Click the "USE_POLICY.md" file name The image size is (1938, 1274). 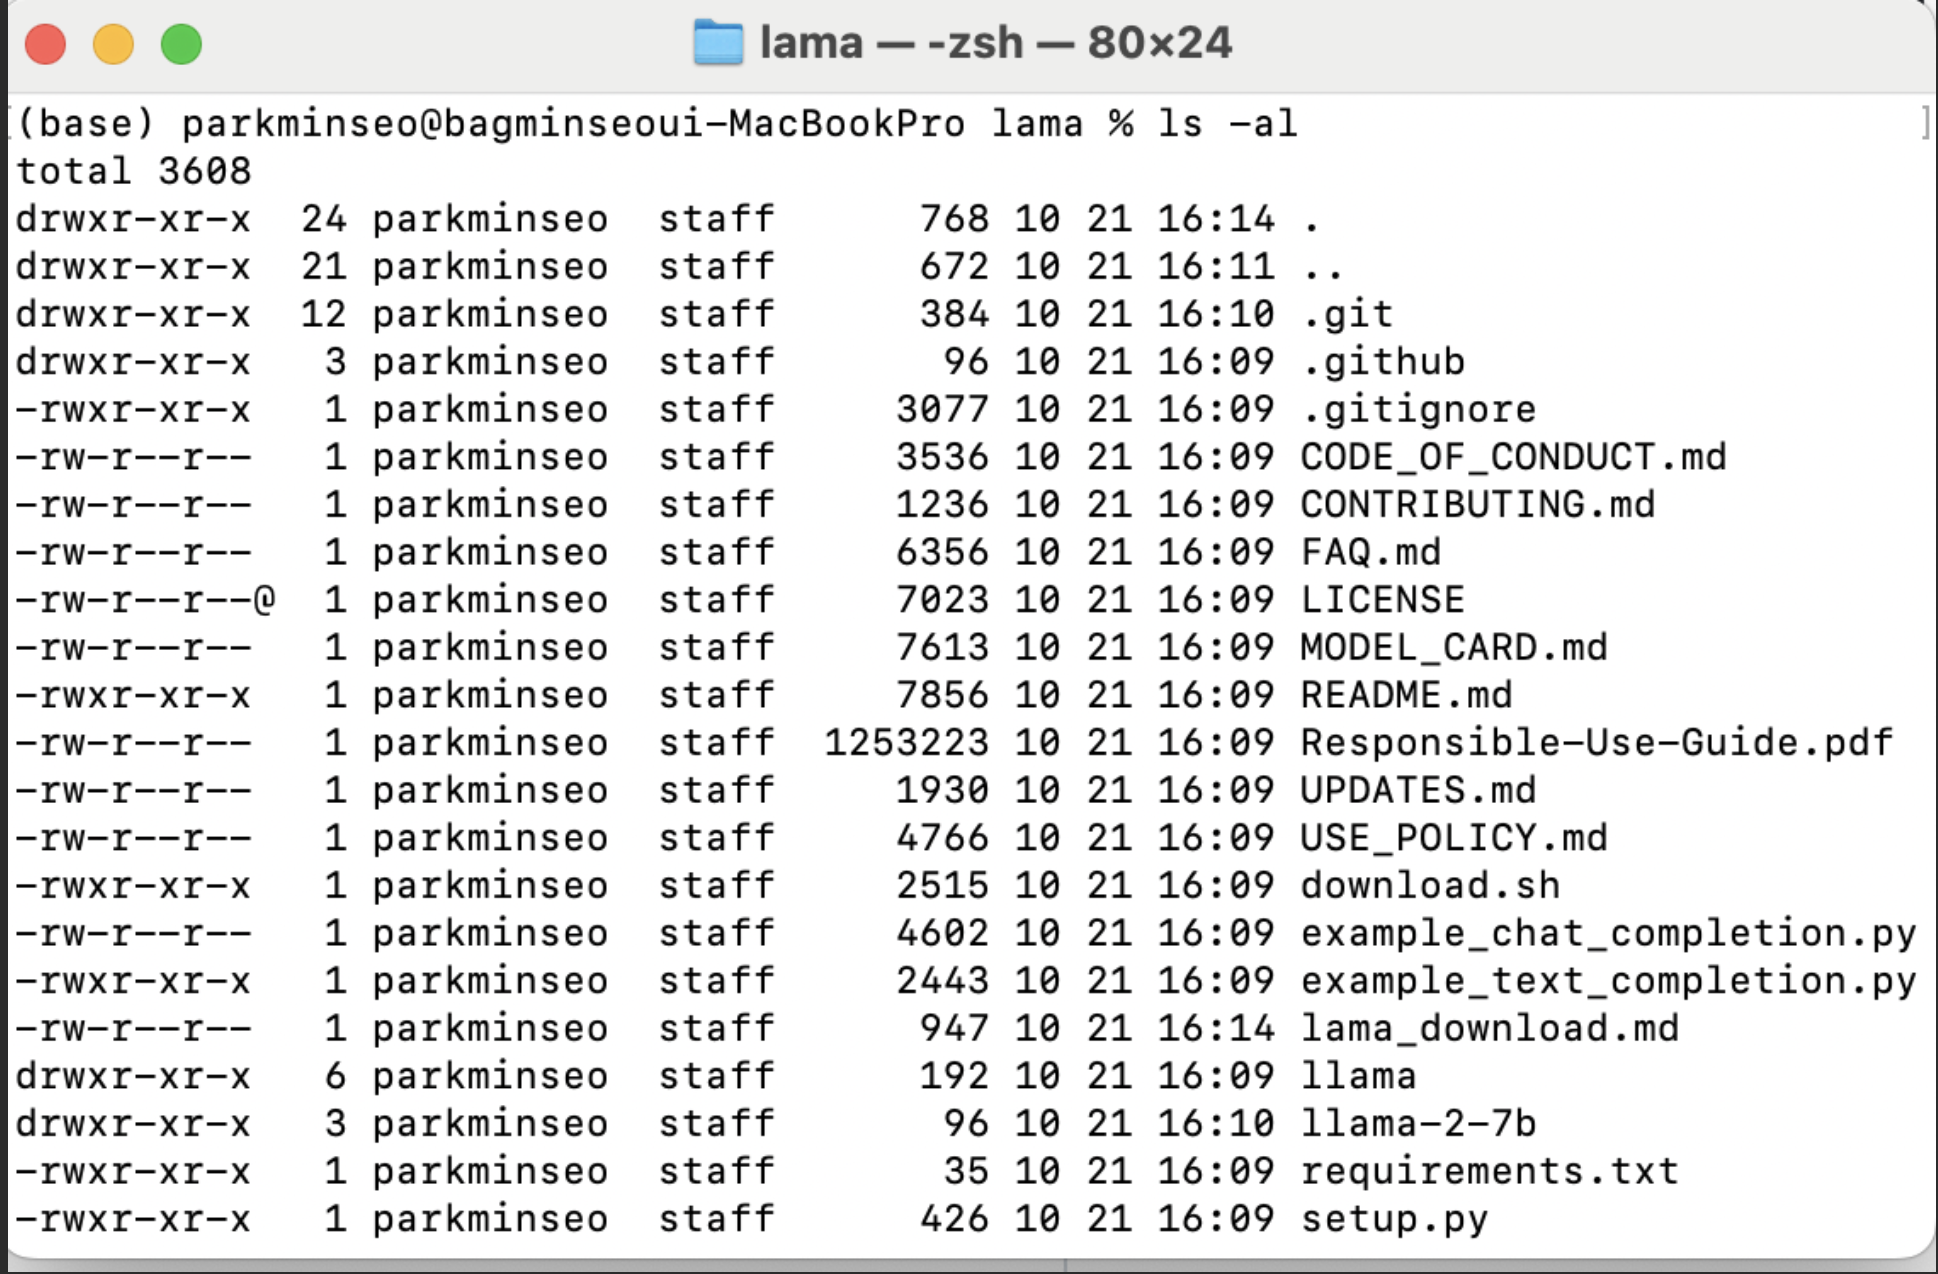point(1454,838)
